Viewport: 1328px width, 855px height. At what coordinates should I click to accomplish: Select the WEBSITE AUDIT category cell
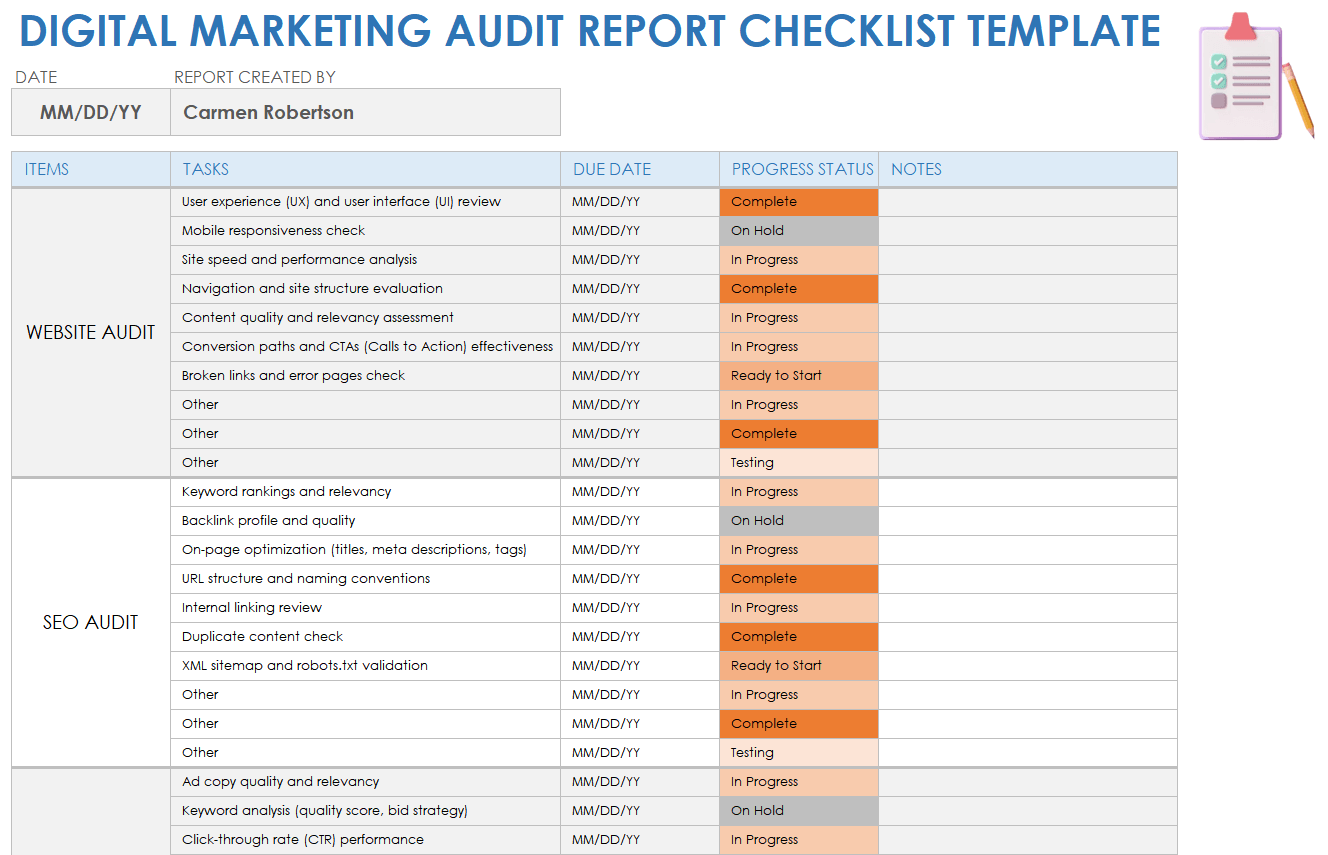coord(91,333)
